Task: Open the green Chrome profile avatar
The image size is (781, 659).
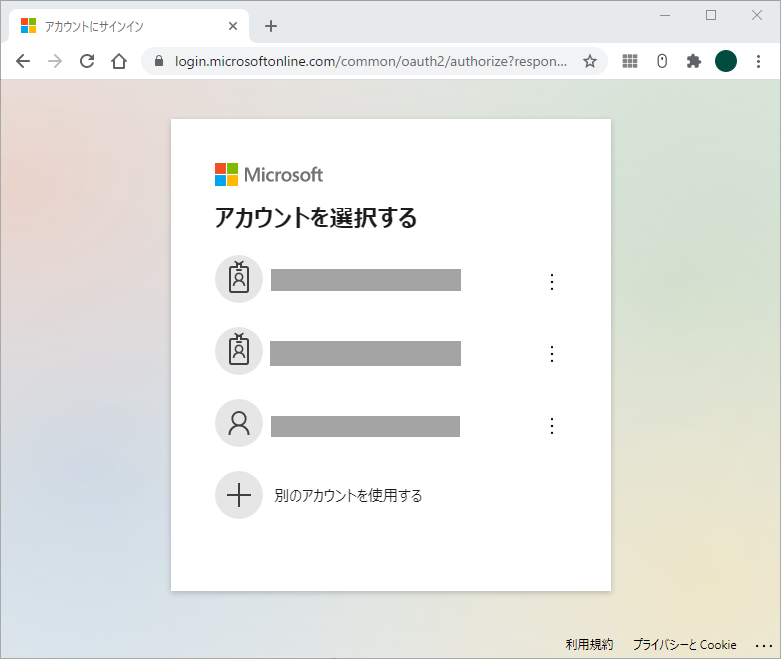Action: (726, 61)
